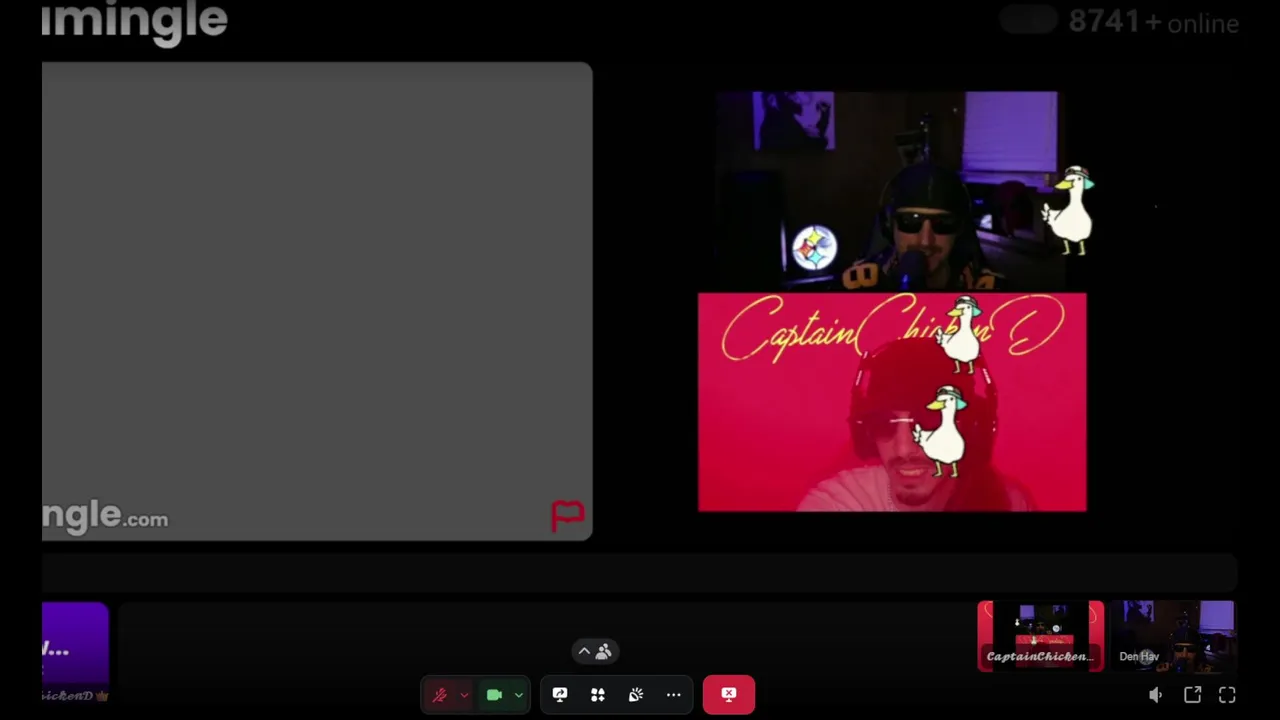Click the share screen icon

coord(560,695)
